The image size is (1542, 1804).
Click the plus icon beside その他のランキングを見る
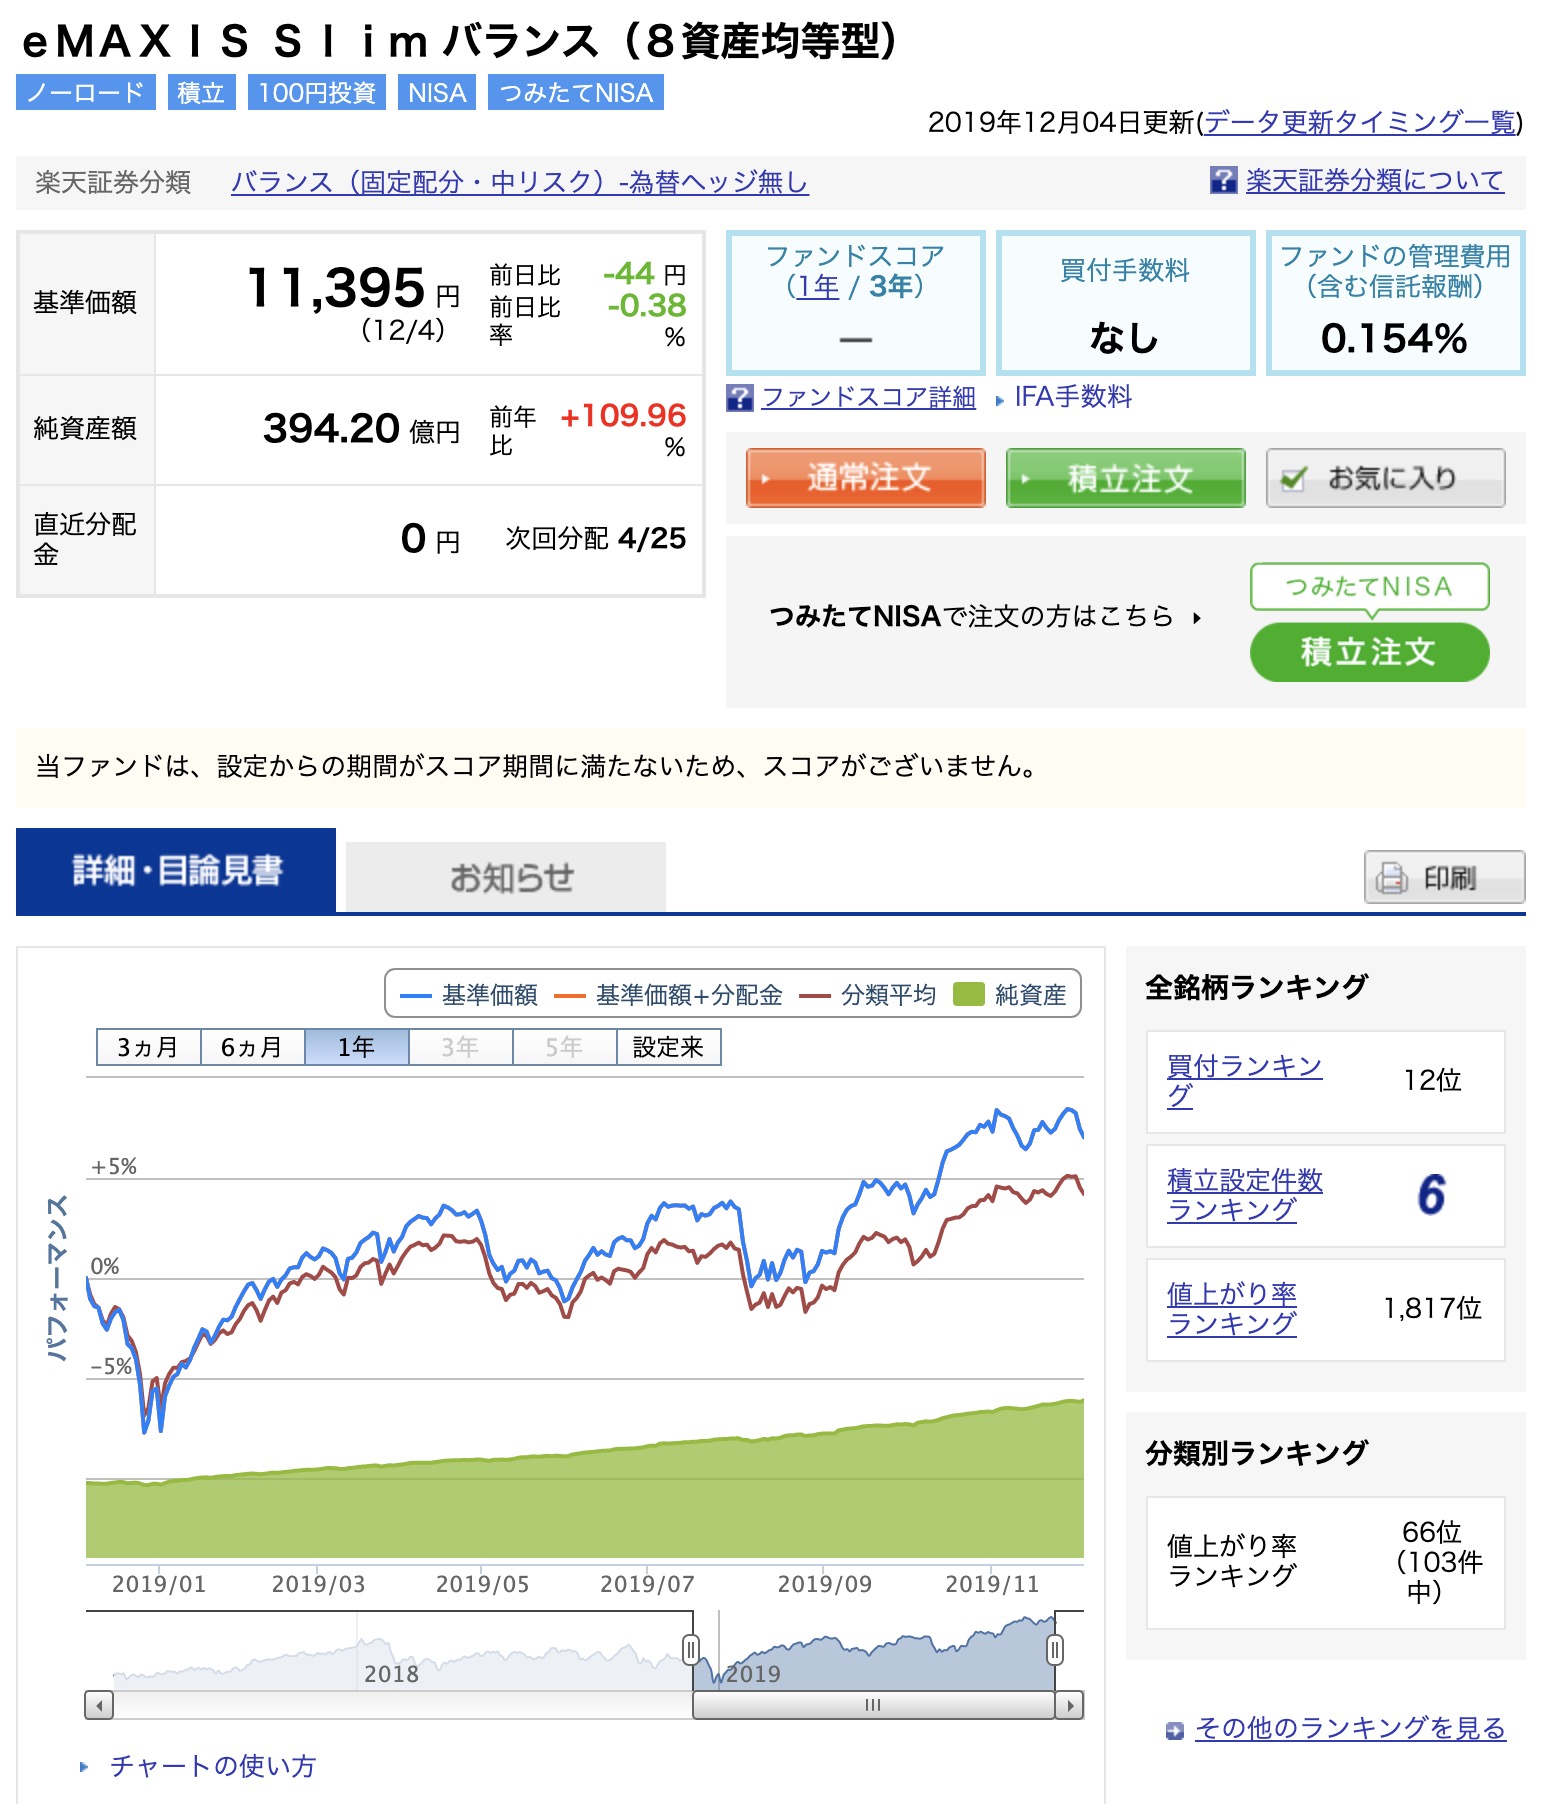tap(1175, 1730)
